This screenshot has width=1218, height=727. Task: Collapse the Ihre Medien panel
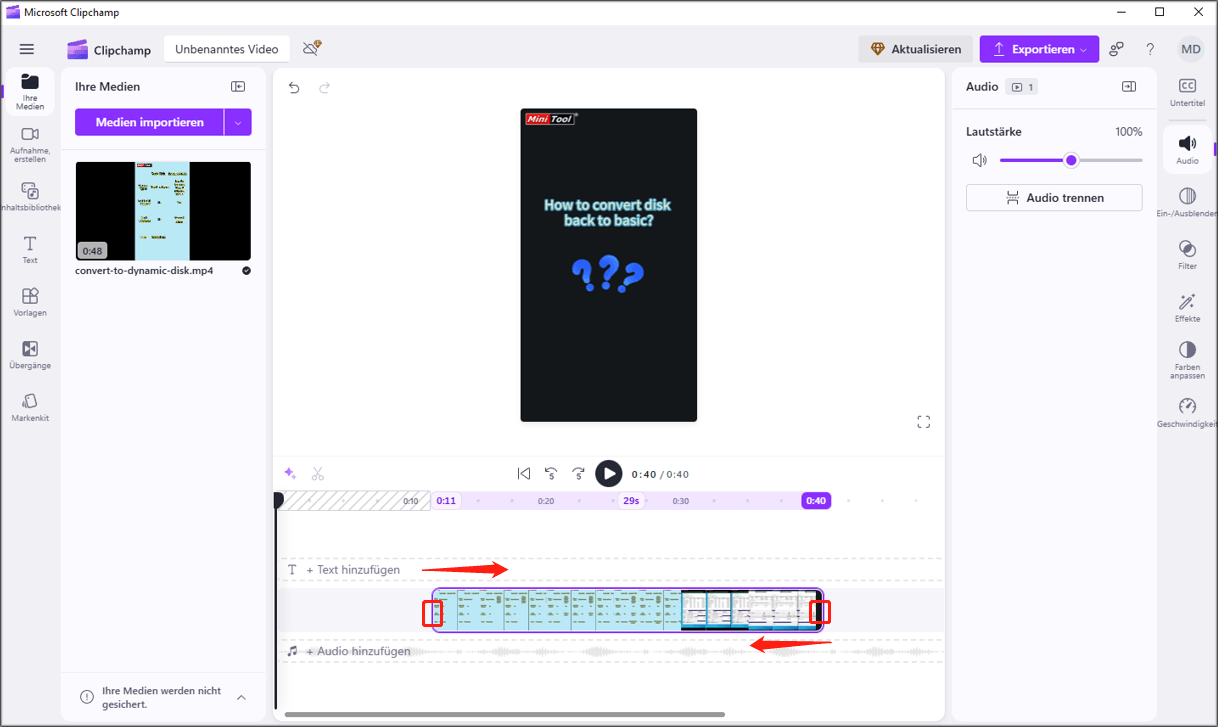point(238,87)
